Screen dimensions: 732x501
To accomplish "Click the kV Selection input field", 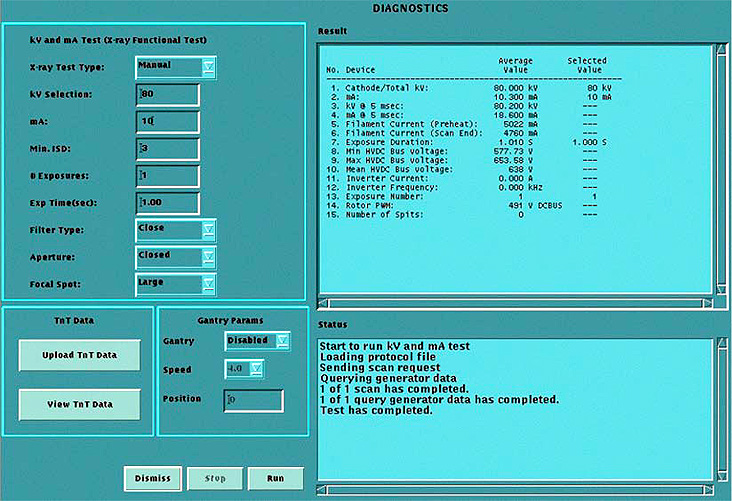I will [x=168, y=95].
